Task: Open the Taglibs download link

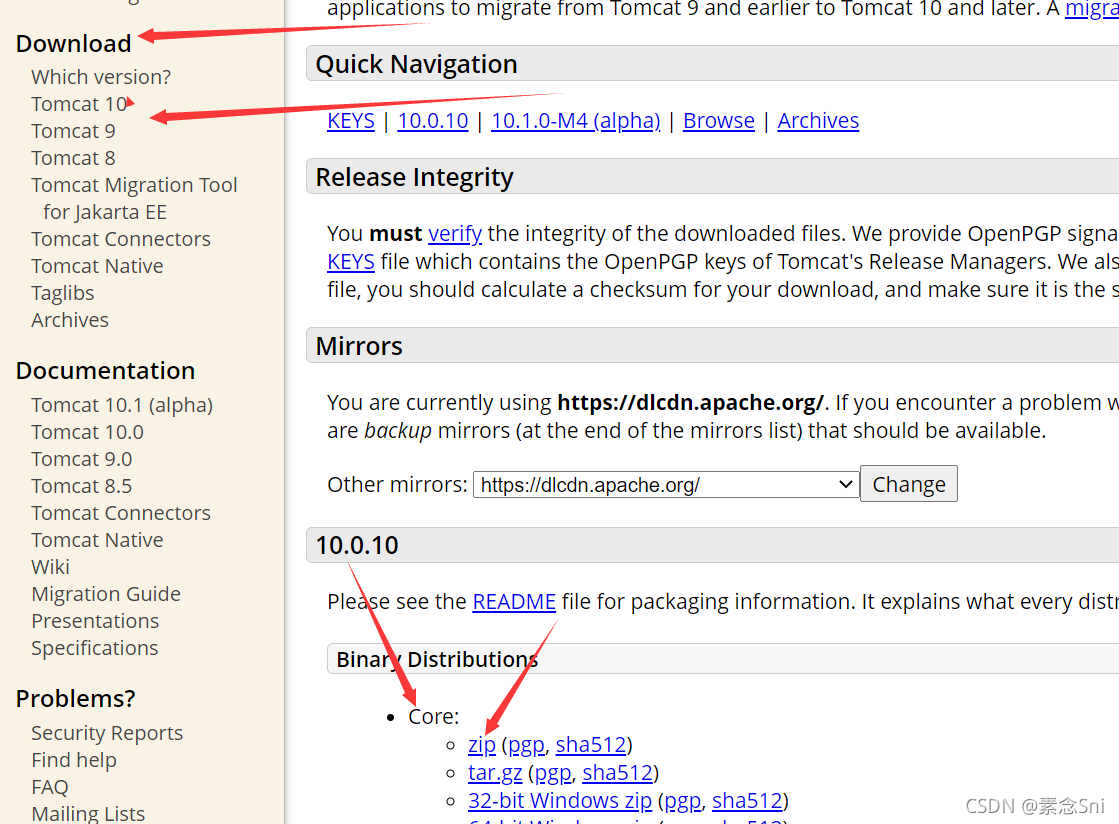Action: 63,293
